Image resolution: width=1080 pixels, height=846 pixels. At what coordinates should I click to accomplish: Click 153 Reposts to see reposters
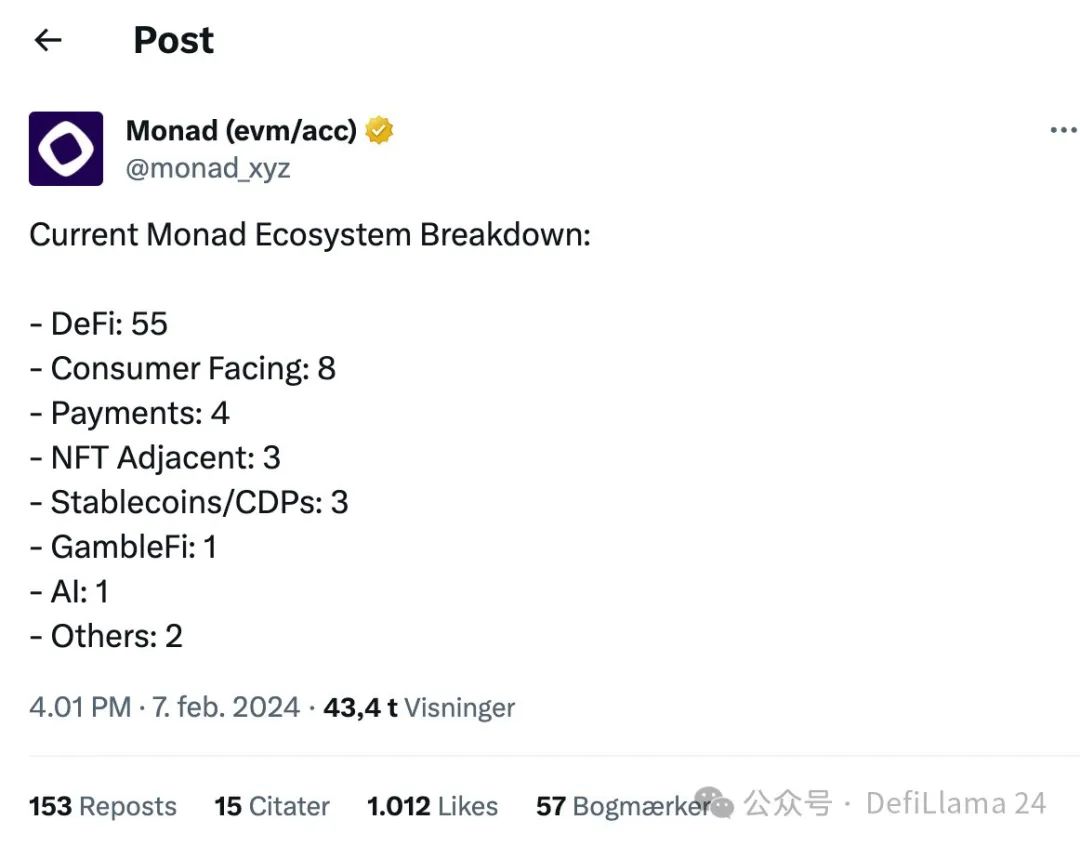tap(102, 806)
